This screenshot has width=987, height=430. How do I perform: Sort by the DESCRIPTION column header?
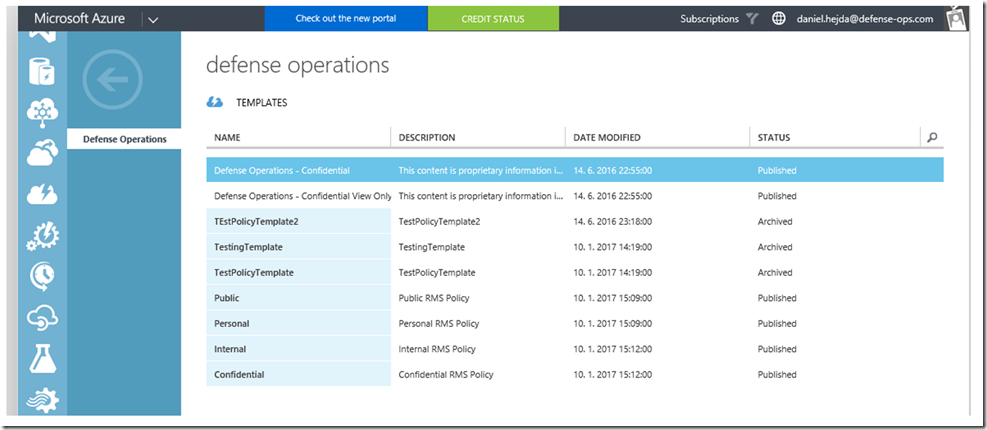click(427, 137)
